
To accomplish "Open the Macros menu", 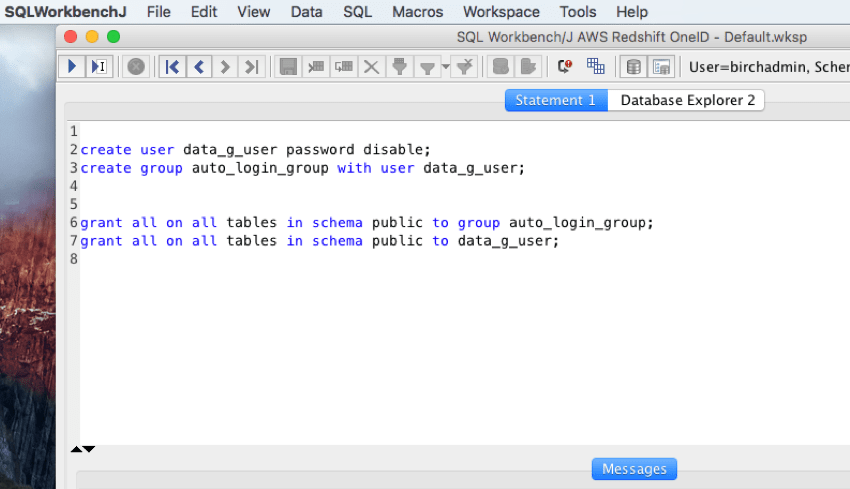I will [417, 12].
